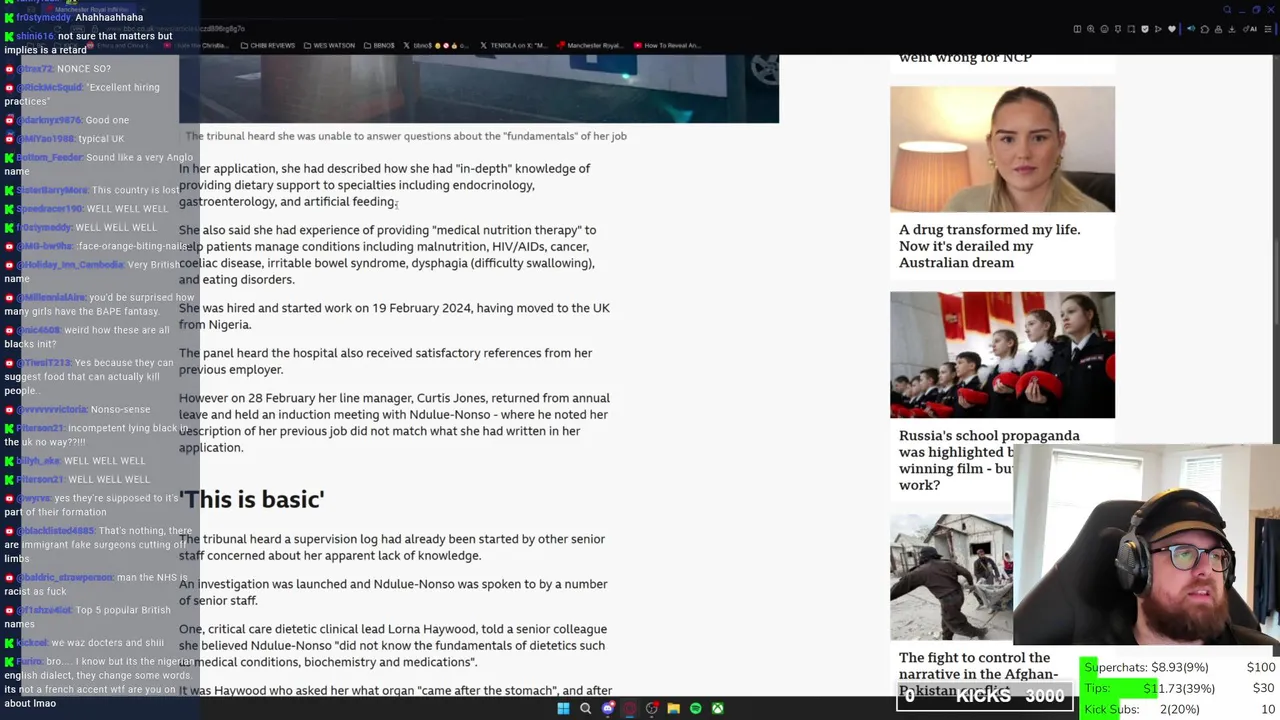This screenshot has width=1280, height=720.
Task: Click the 'went wrong for NCP' headline link
Action: point(965,57)
